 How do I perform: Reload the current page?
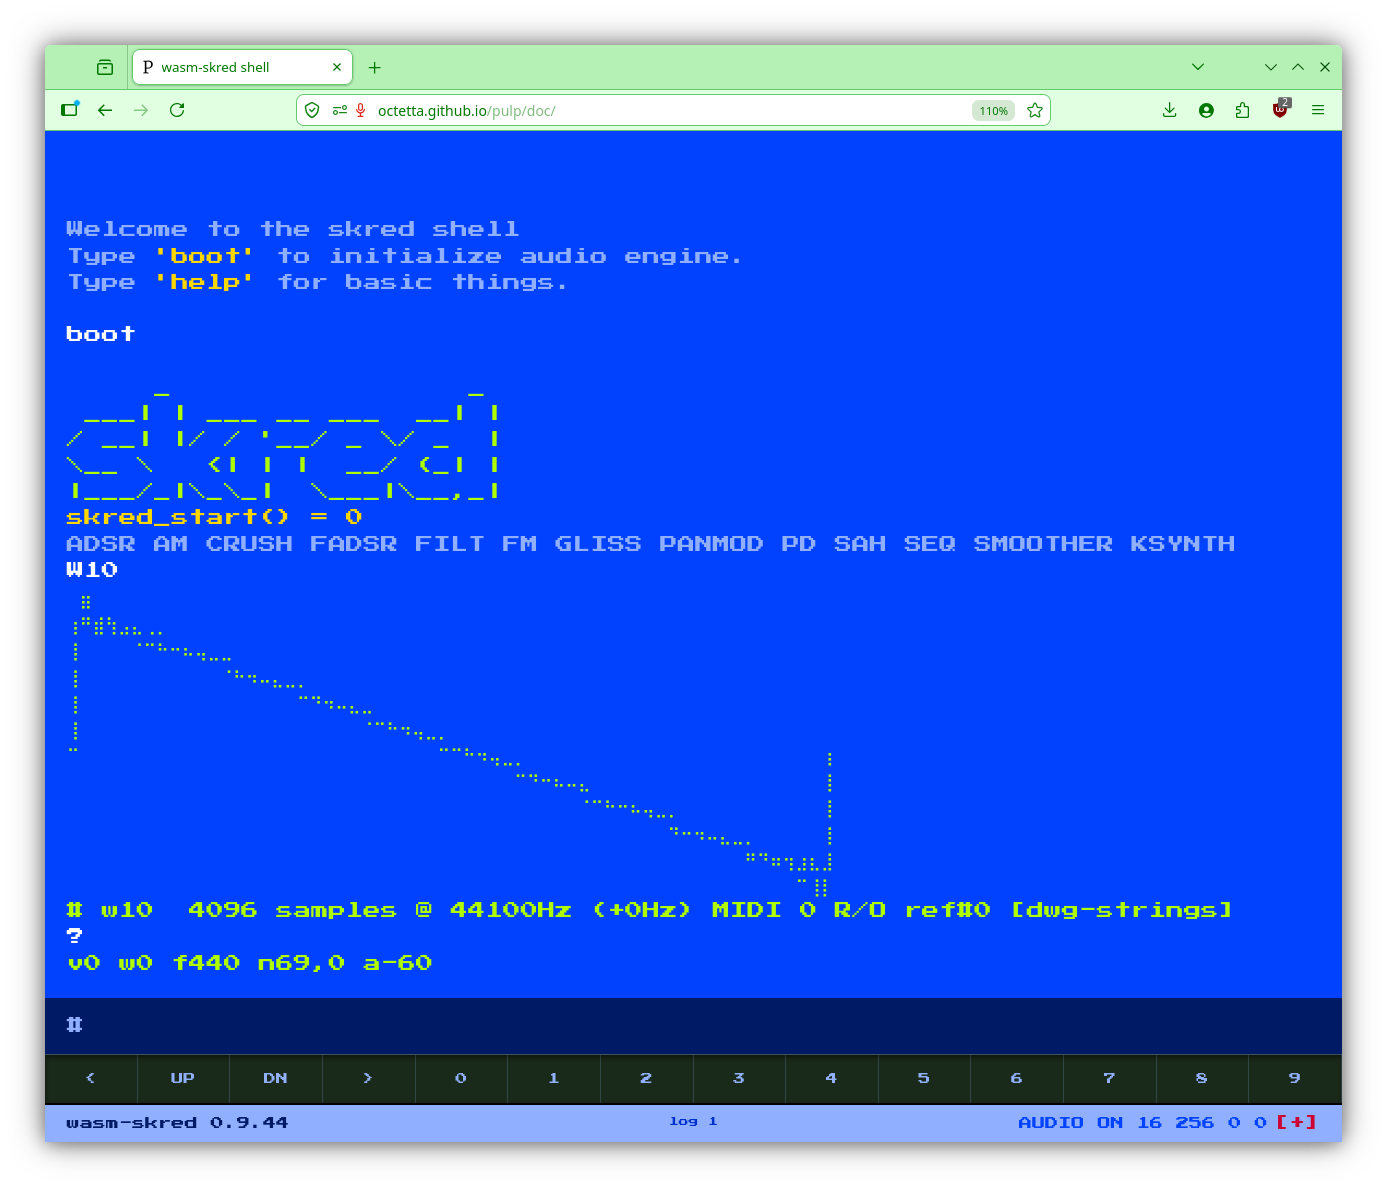pos(177,110)
